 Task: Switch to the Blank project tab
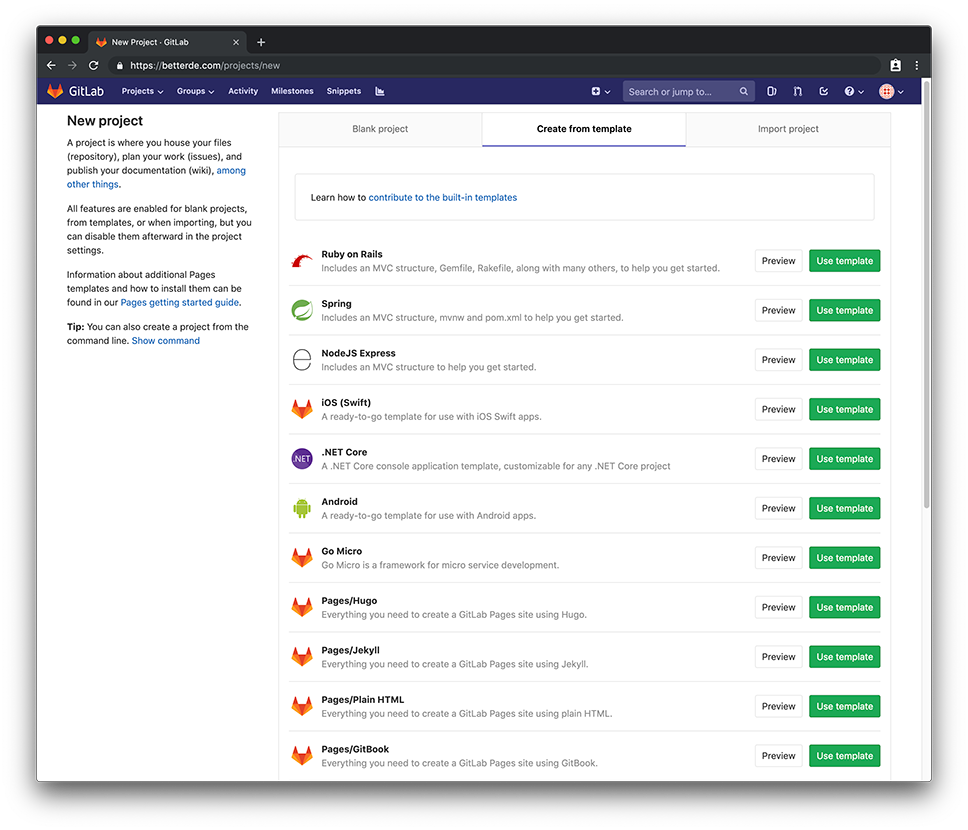click(x=380, y=128)
